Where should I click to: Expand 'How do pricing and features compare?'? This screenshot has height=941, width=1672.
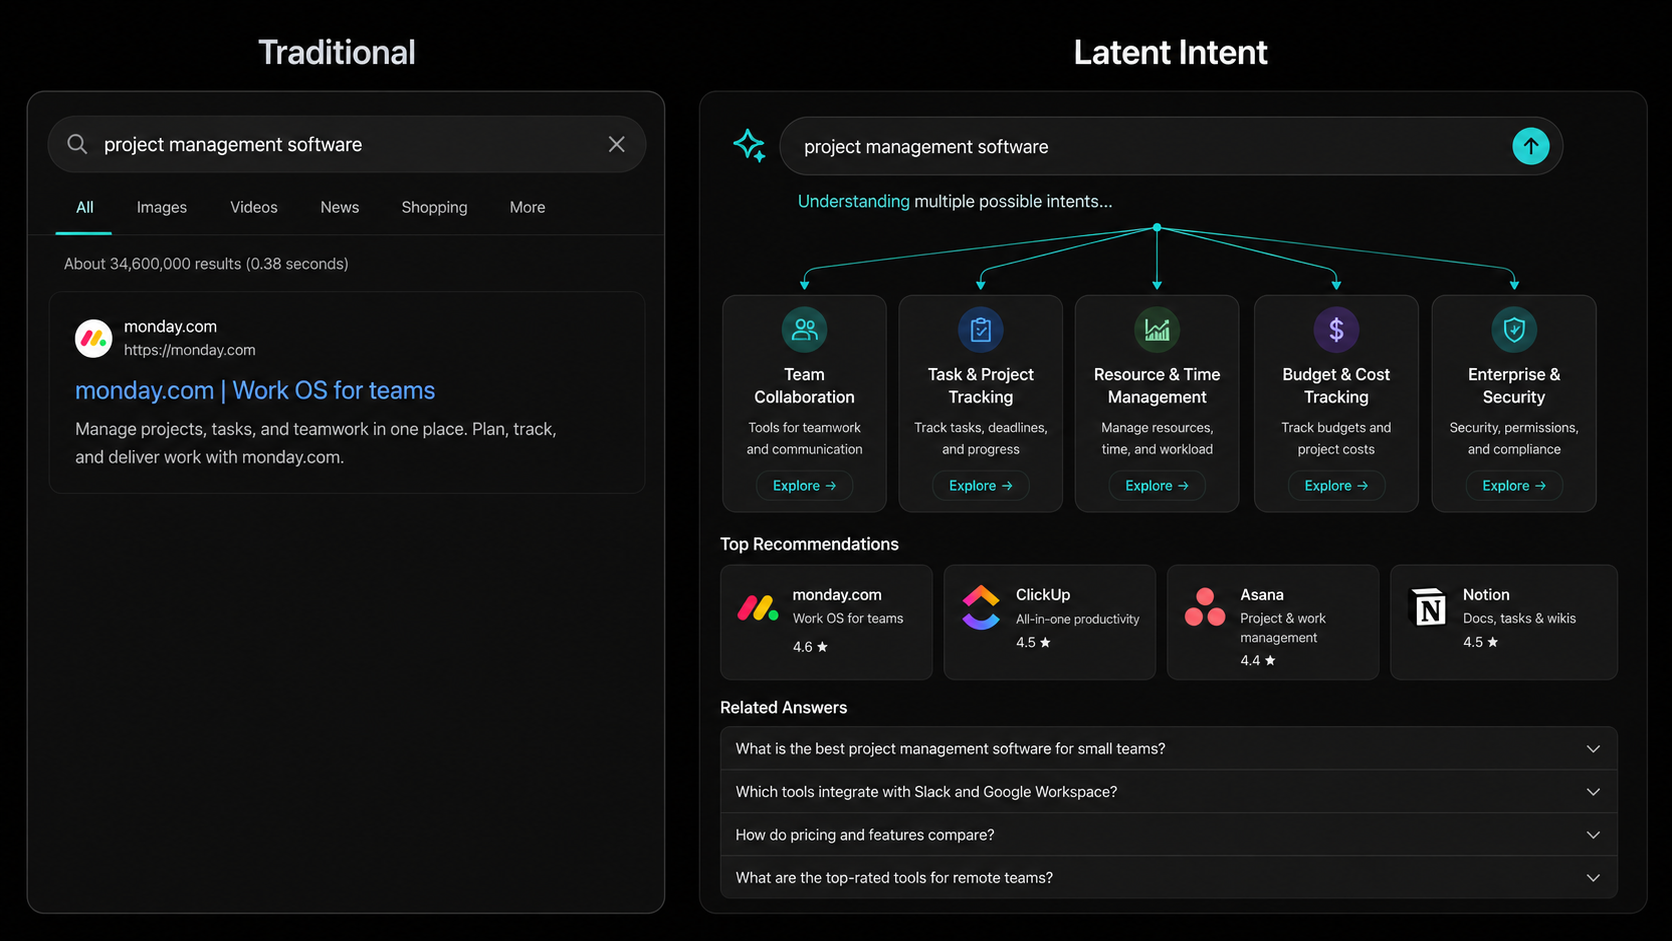tap(1168, 834)
